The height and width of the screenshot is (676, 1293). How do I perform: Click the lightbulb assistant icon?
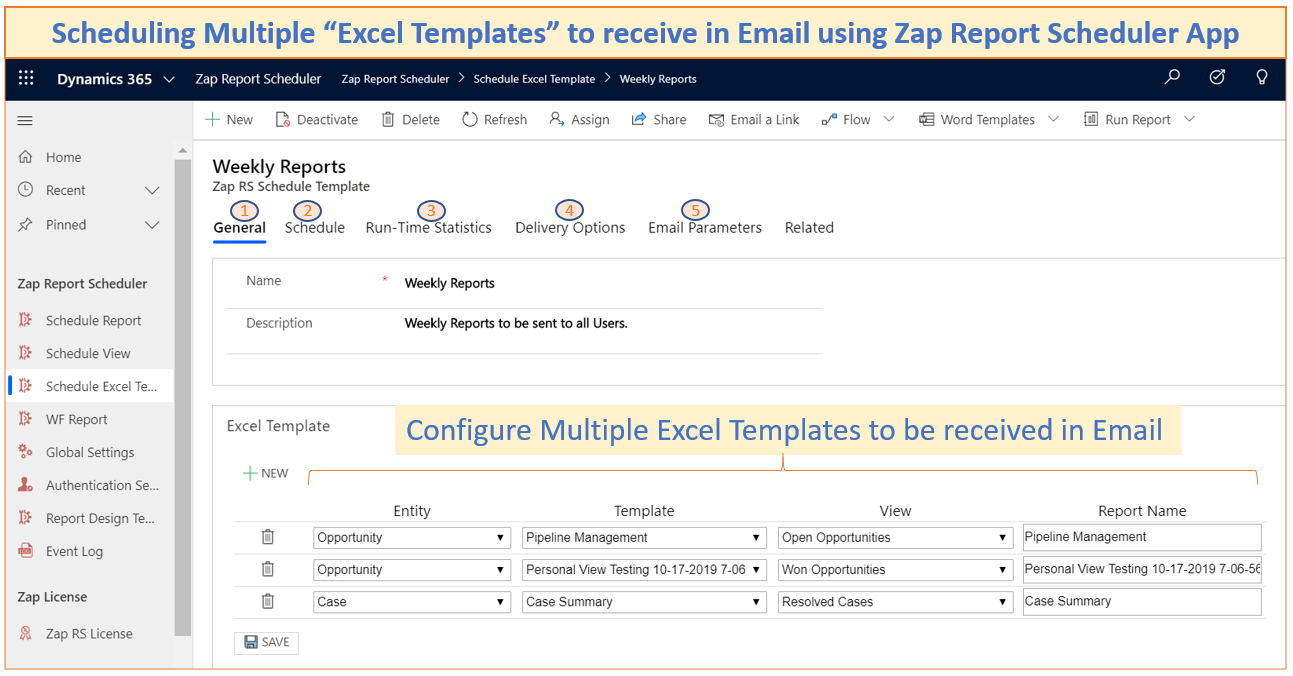(1262, 77)
